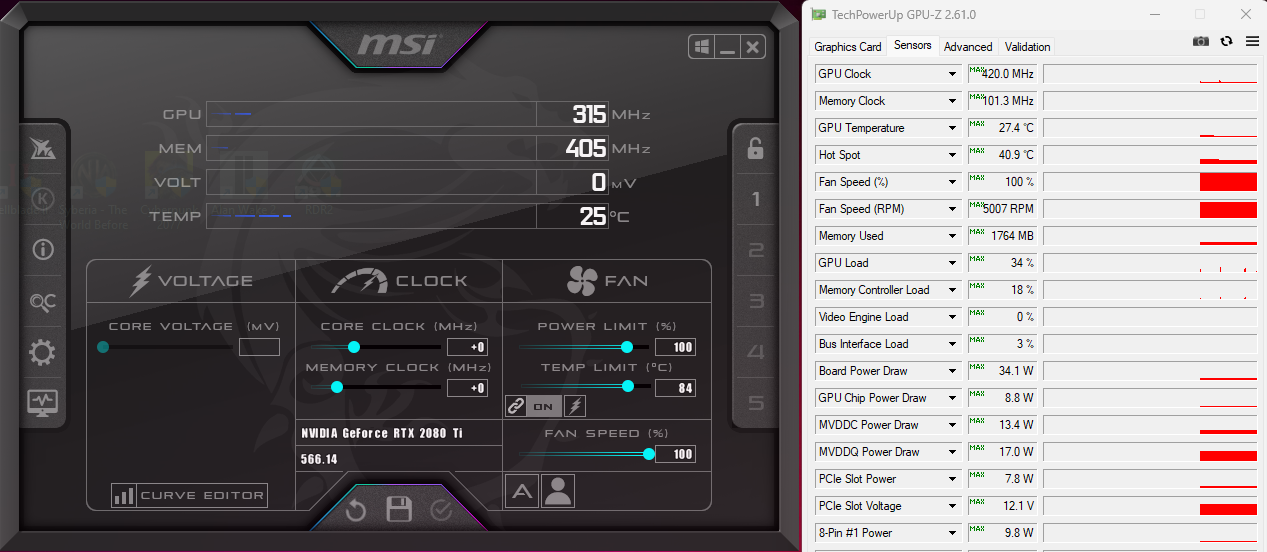Reset settings with the circular arrow icon
This screenshot has height=552, width=1267.
pyautogui.click(x=356, y=510)
